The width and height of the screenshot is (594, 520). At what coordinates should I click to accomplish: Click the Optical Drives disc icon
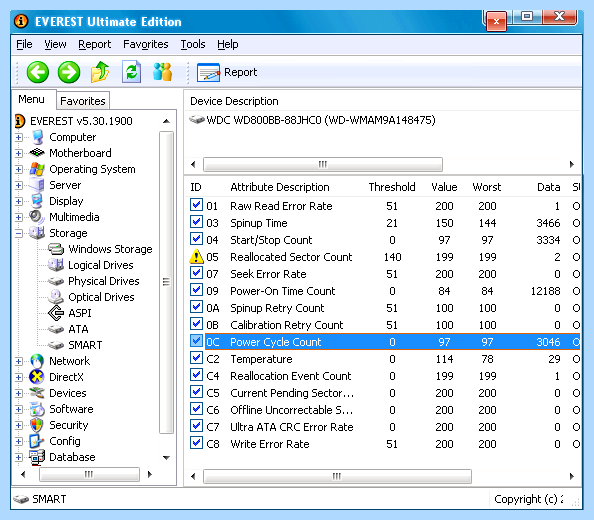[56, 297]
